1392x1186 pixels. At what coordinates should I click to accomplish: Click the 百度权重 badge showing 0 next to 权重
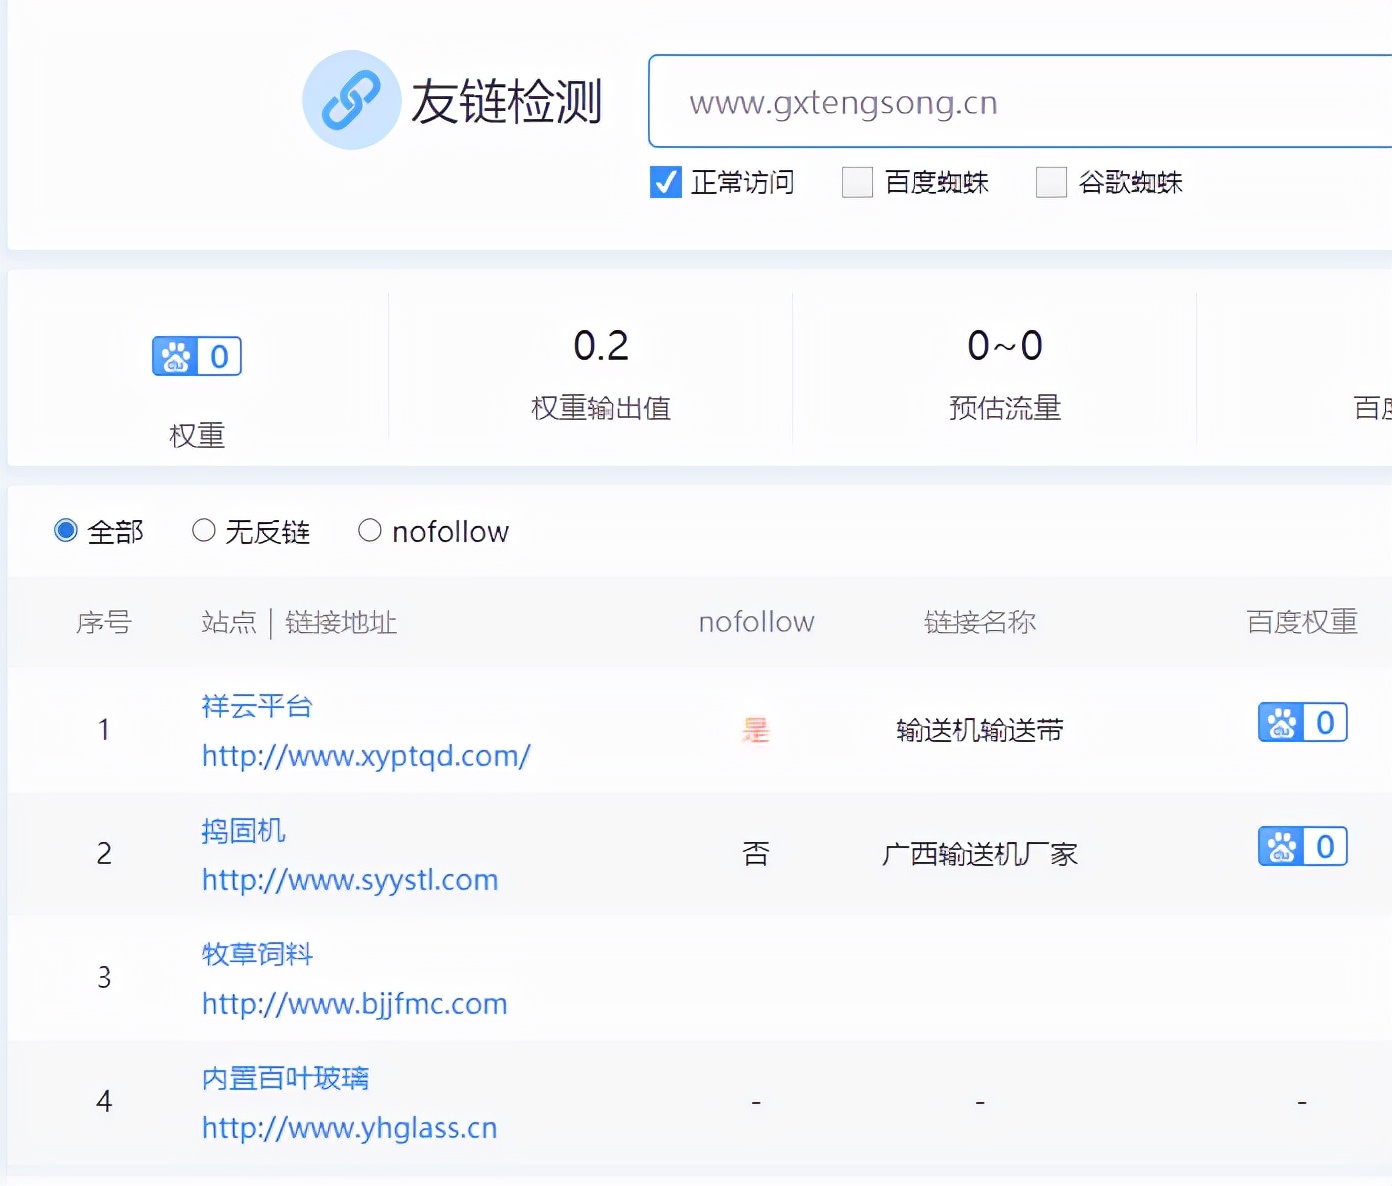point(196,356)
